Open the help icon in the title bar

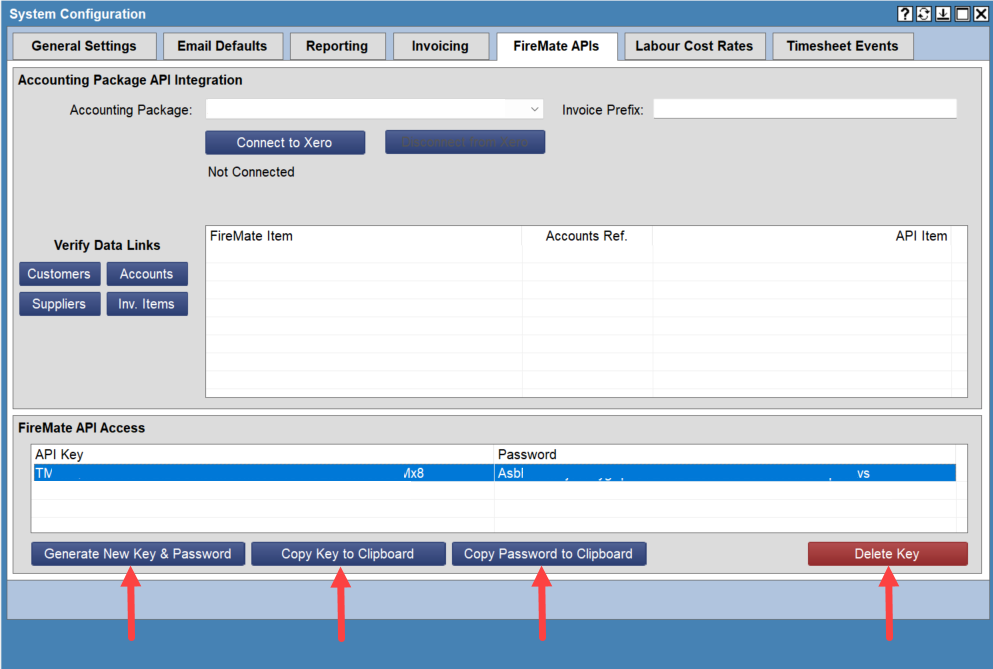coord(905,13)
